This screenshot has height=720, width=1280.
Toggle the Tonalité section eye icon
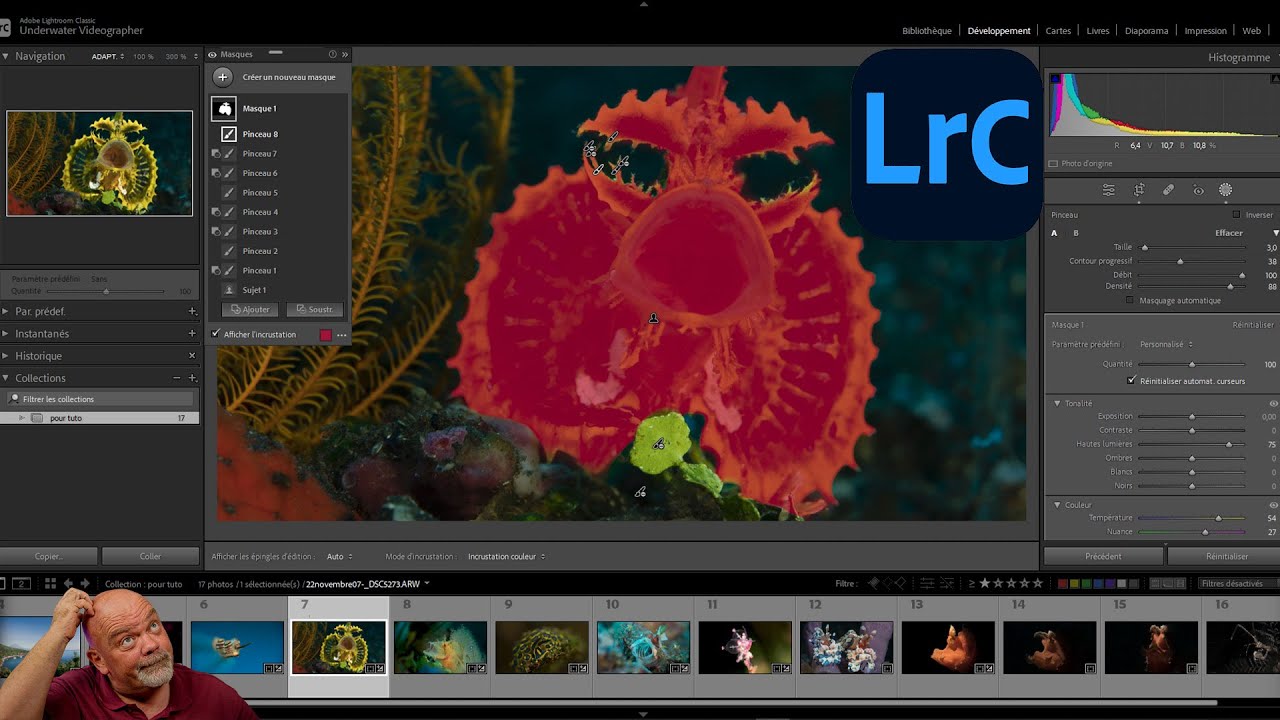point(1273,404)
